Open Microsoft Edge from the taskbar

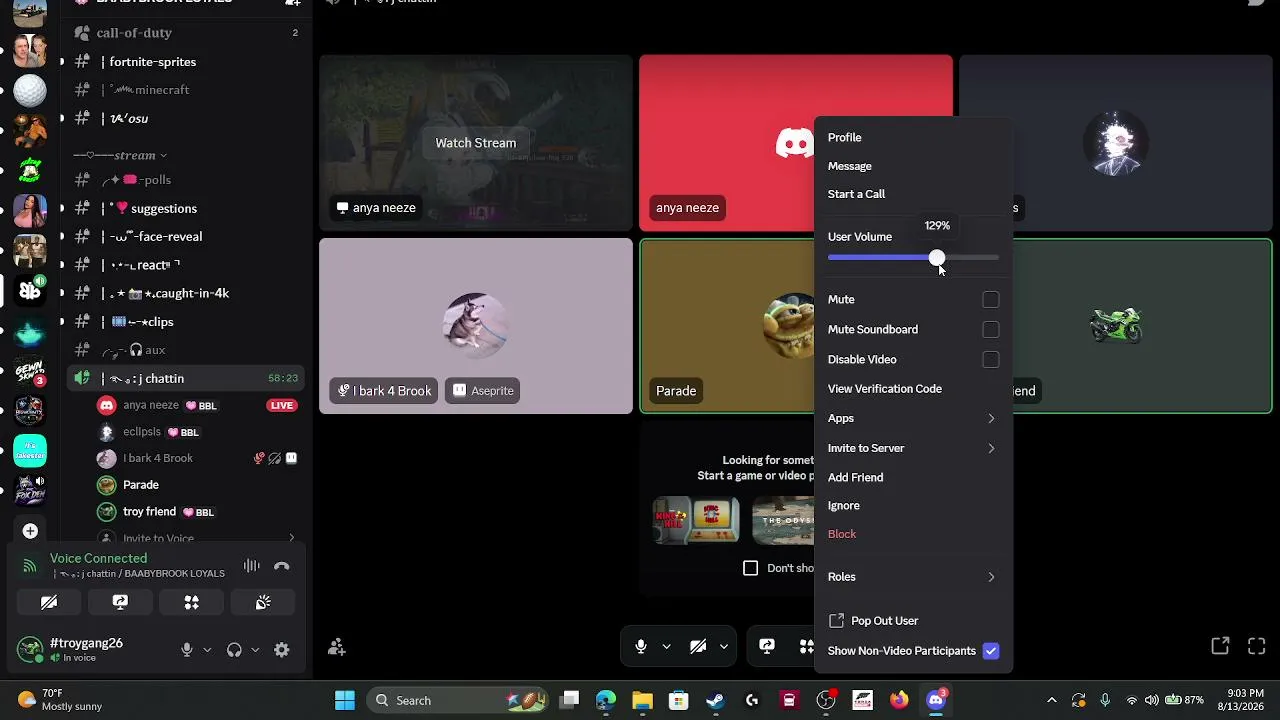click(x=605, y=700)
